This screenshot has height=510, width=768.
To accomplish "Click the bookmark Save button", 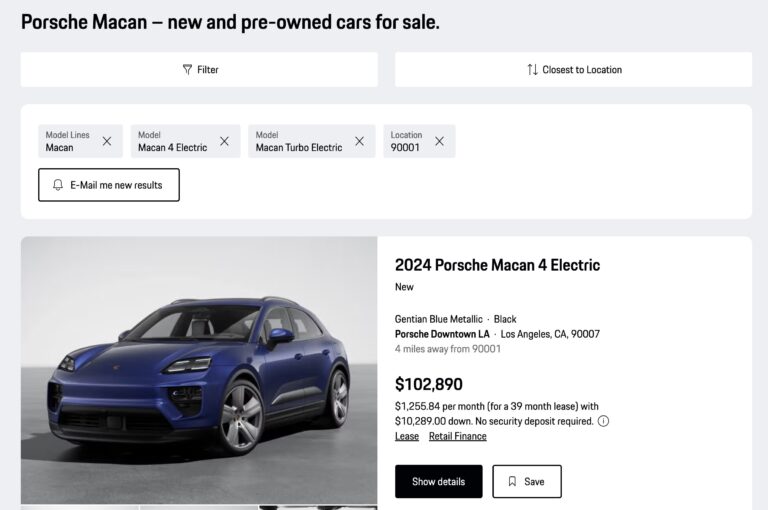I will pos(526,481).
